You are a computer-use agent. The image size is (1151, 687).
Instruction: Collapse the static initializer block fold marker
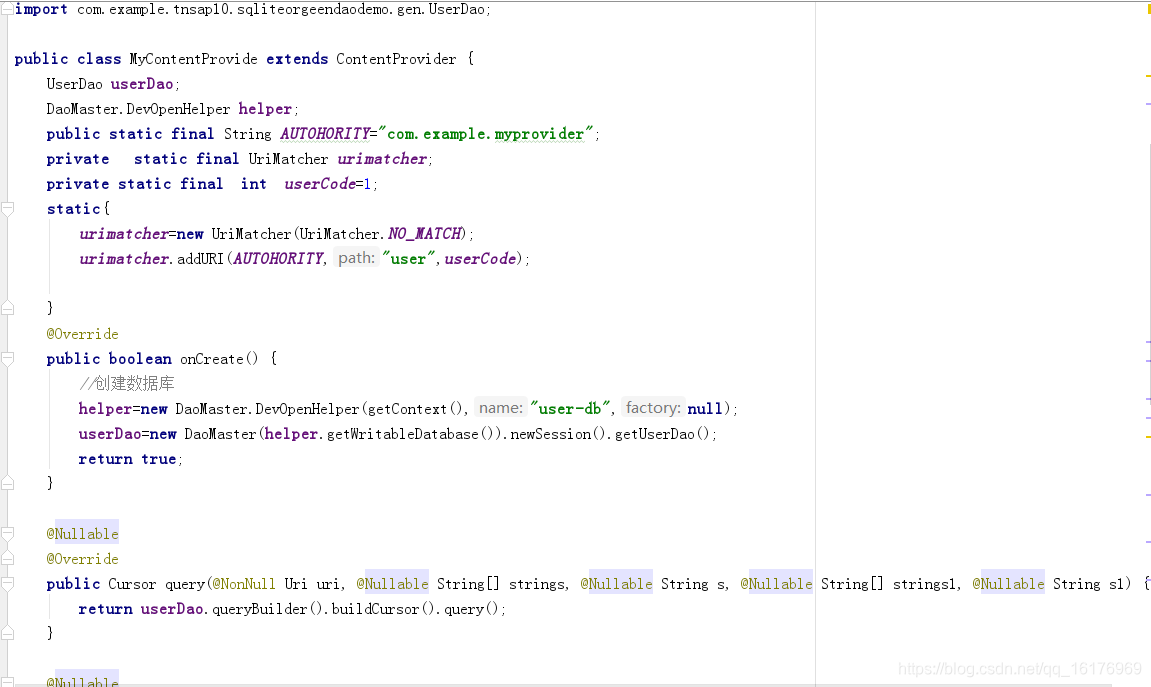[7, 209]
